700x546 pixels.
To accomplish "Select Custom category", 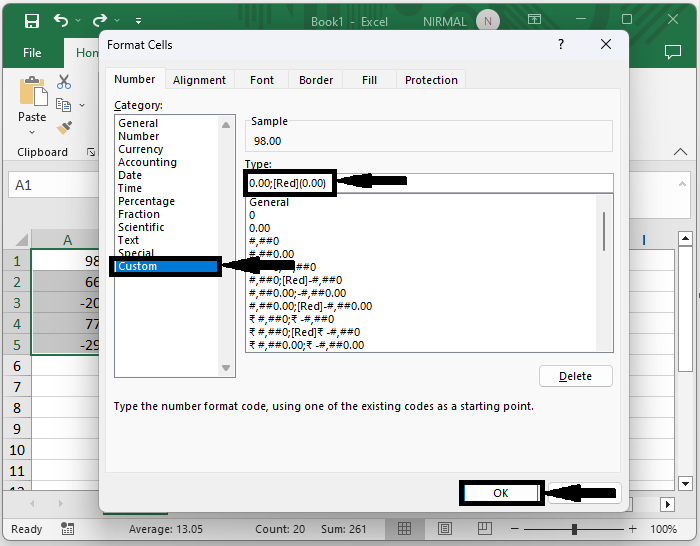I will point(166,266).
